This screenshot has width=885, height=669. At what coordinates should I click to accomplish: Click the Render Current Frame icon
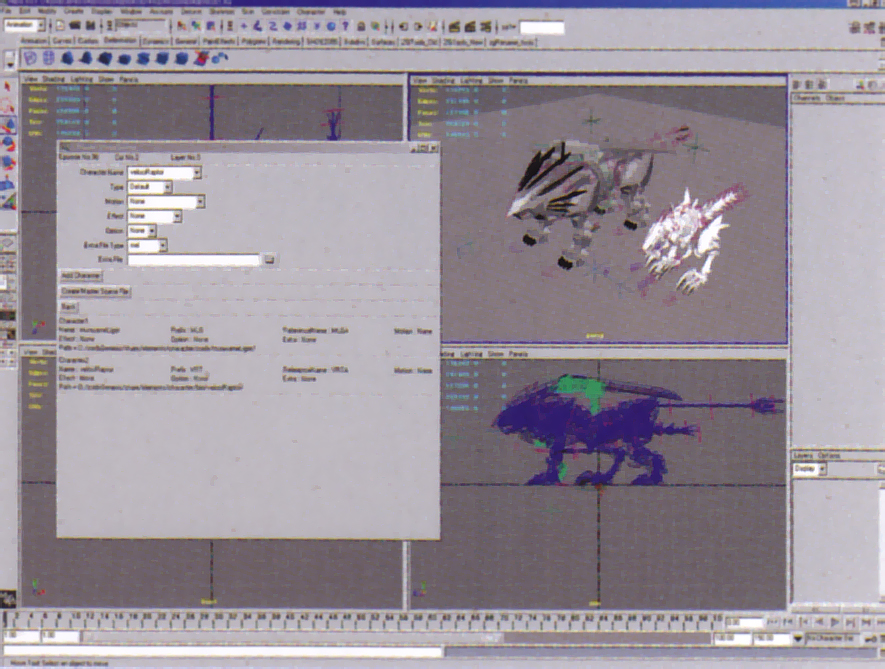(454, 27)
